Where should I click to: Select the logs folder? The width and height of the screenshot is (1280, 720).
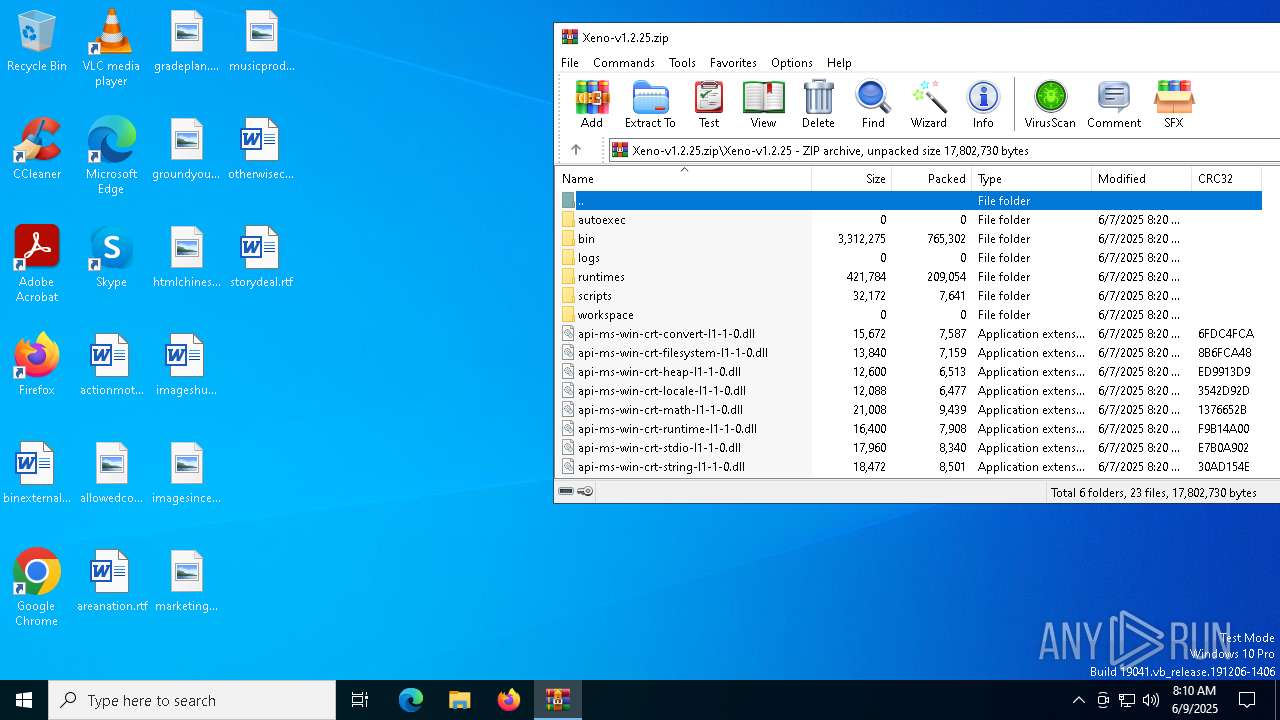click(x=909, y=257)
